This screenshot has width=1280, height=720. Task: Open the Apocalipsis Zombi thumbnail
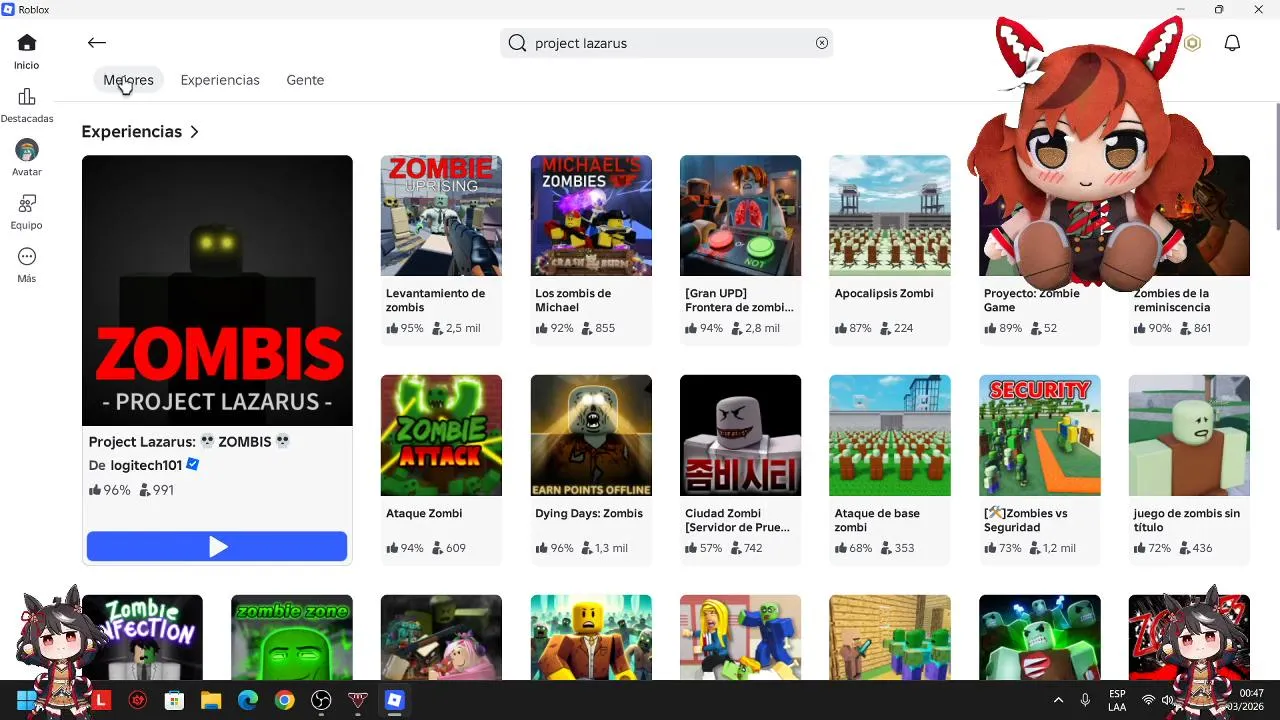point(890,215)
